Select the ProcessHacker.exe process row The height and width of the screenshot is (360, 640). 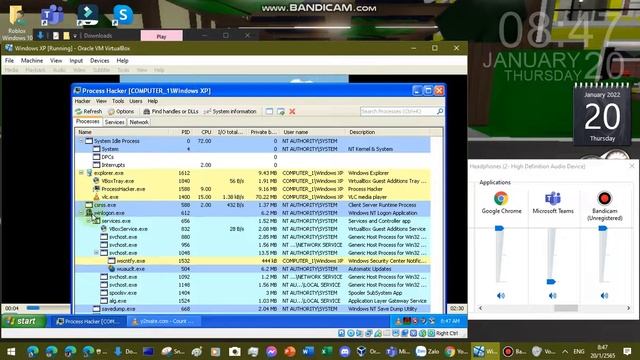253,189
